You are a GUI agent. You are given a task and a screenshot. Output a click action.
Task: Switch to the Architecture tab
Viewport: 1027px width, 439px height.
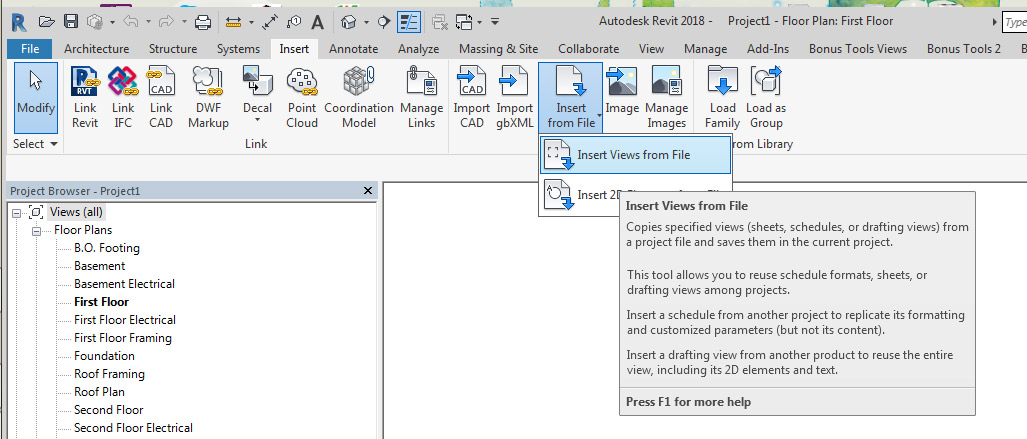pos(96,48)
